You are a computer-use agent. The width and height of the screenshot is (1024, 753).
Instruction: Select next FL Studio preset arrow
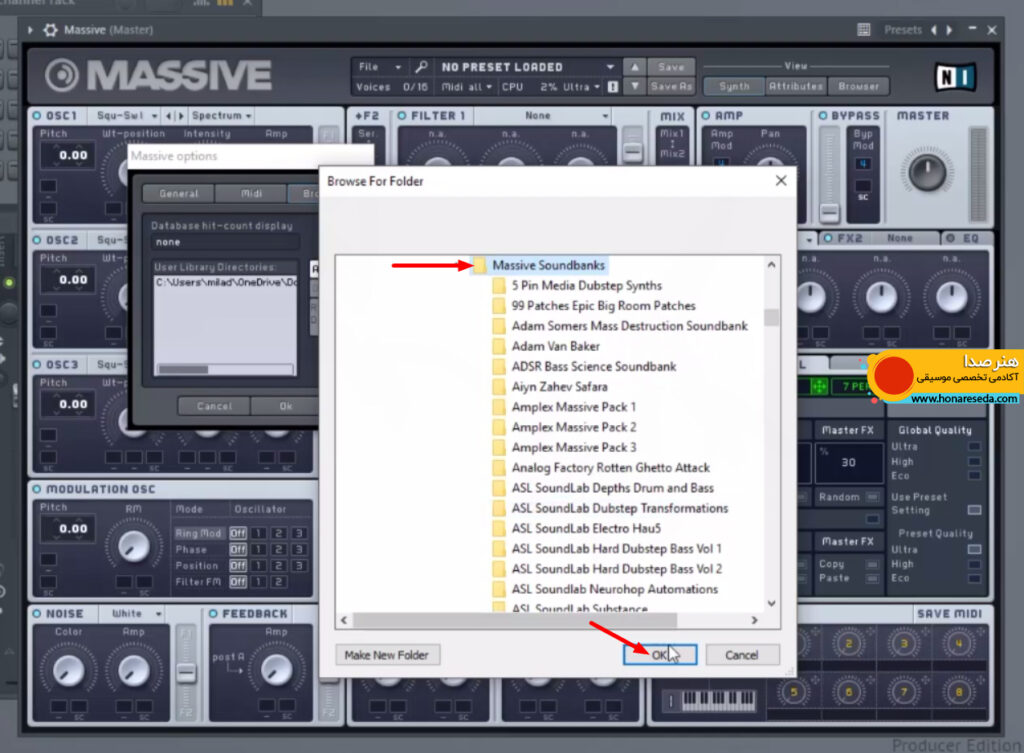pyautogui.click(x=949, y=30)
